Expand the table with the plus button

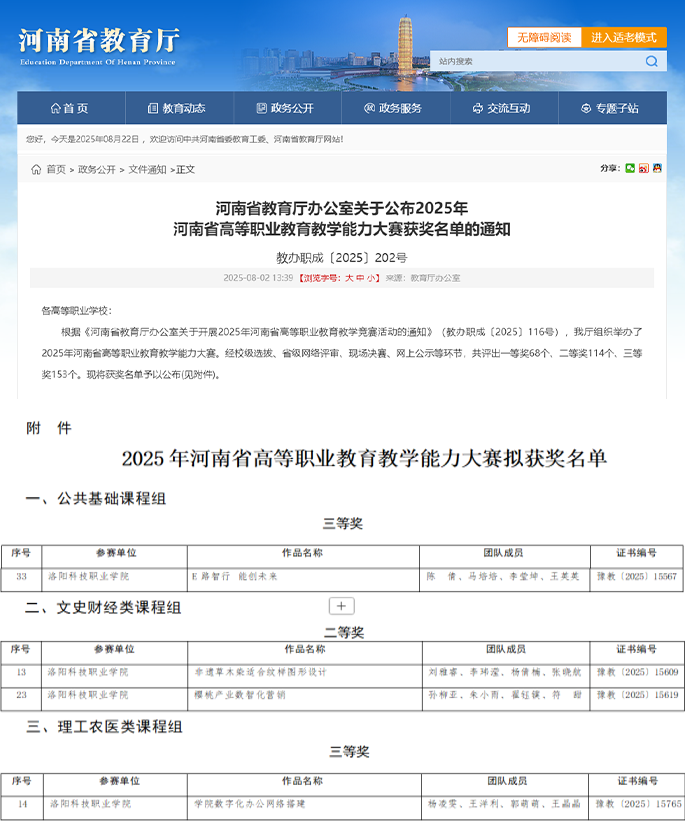coord(341,606)
